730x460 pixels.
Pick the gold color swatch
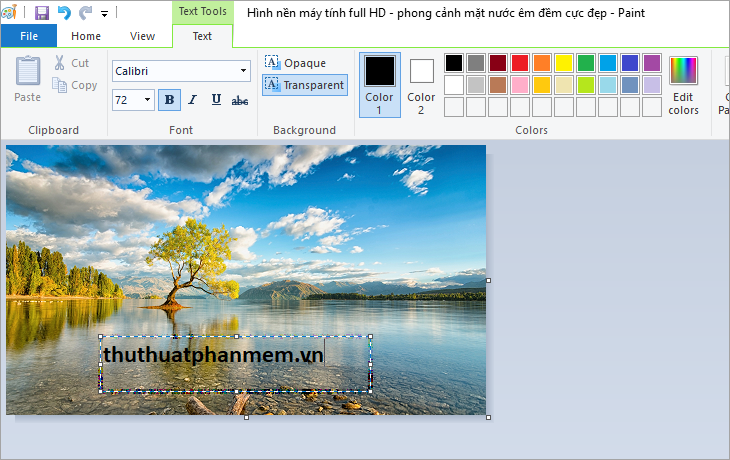pos(541,85)
